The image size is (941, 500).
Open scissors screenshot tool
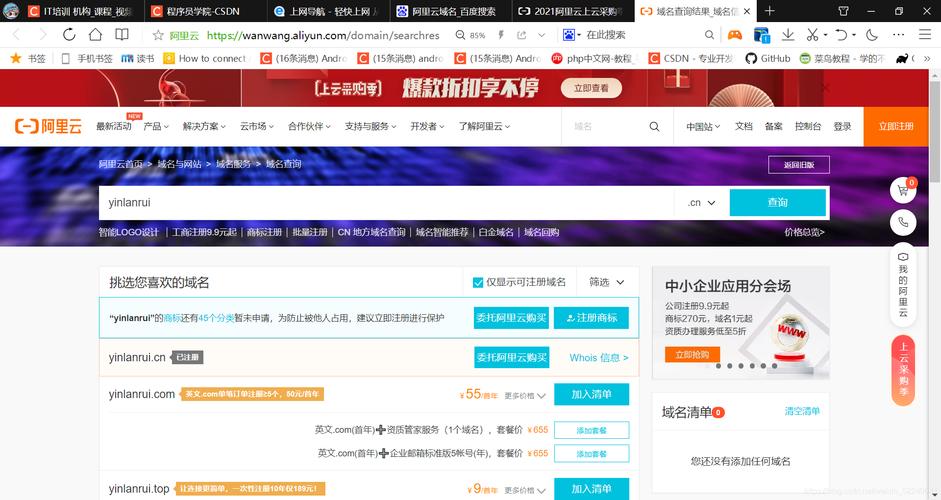coord(812,35)
